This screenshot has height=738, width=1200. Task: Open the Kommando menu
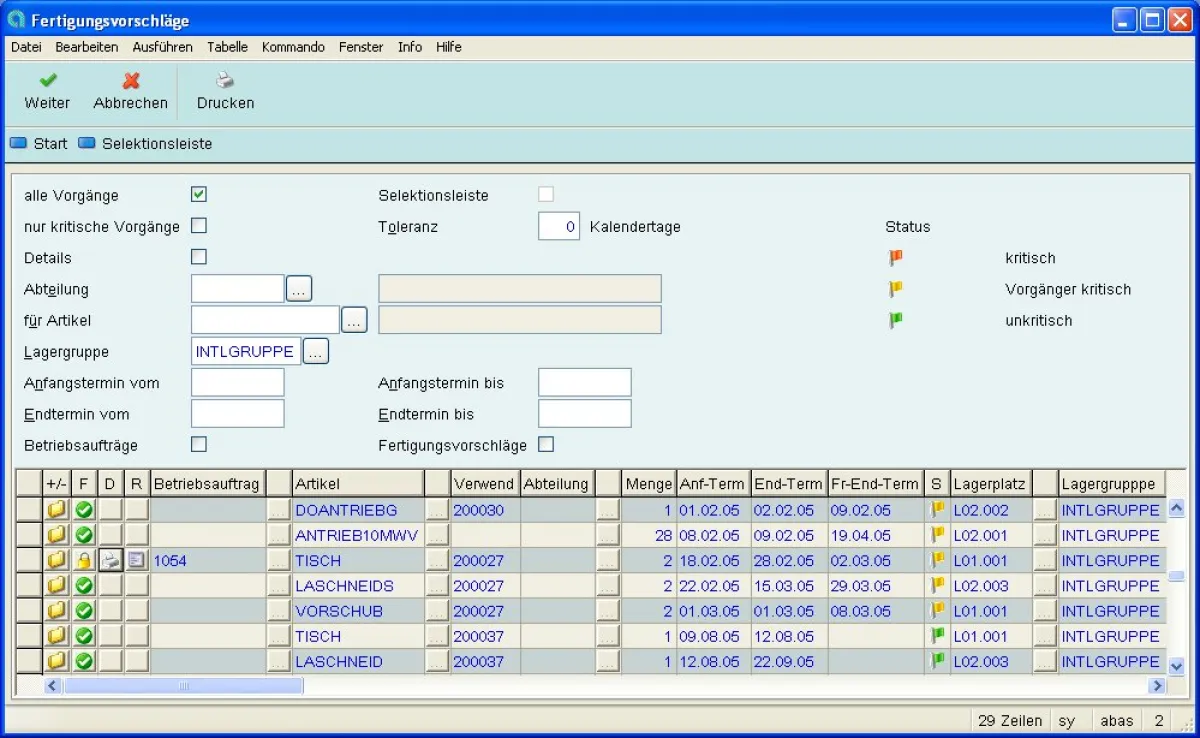pyautogui.click(x=293, y=47)
